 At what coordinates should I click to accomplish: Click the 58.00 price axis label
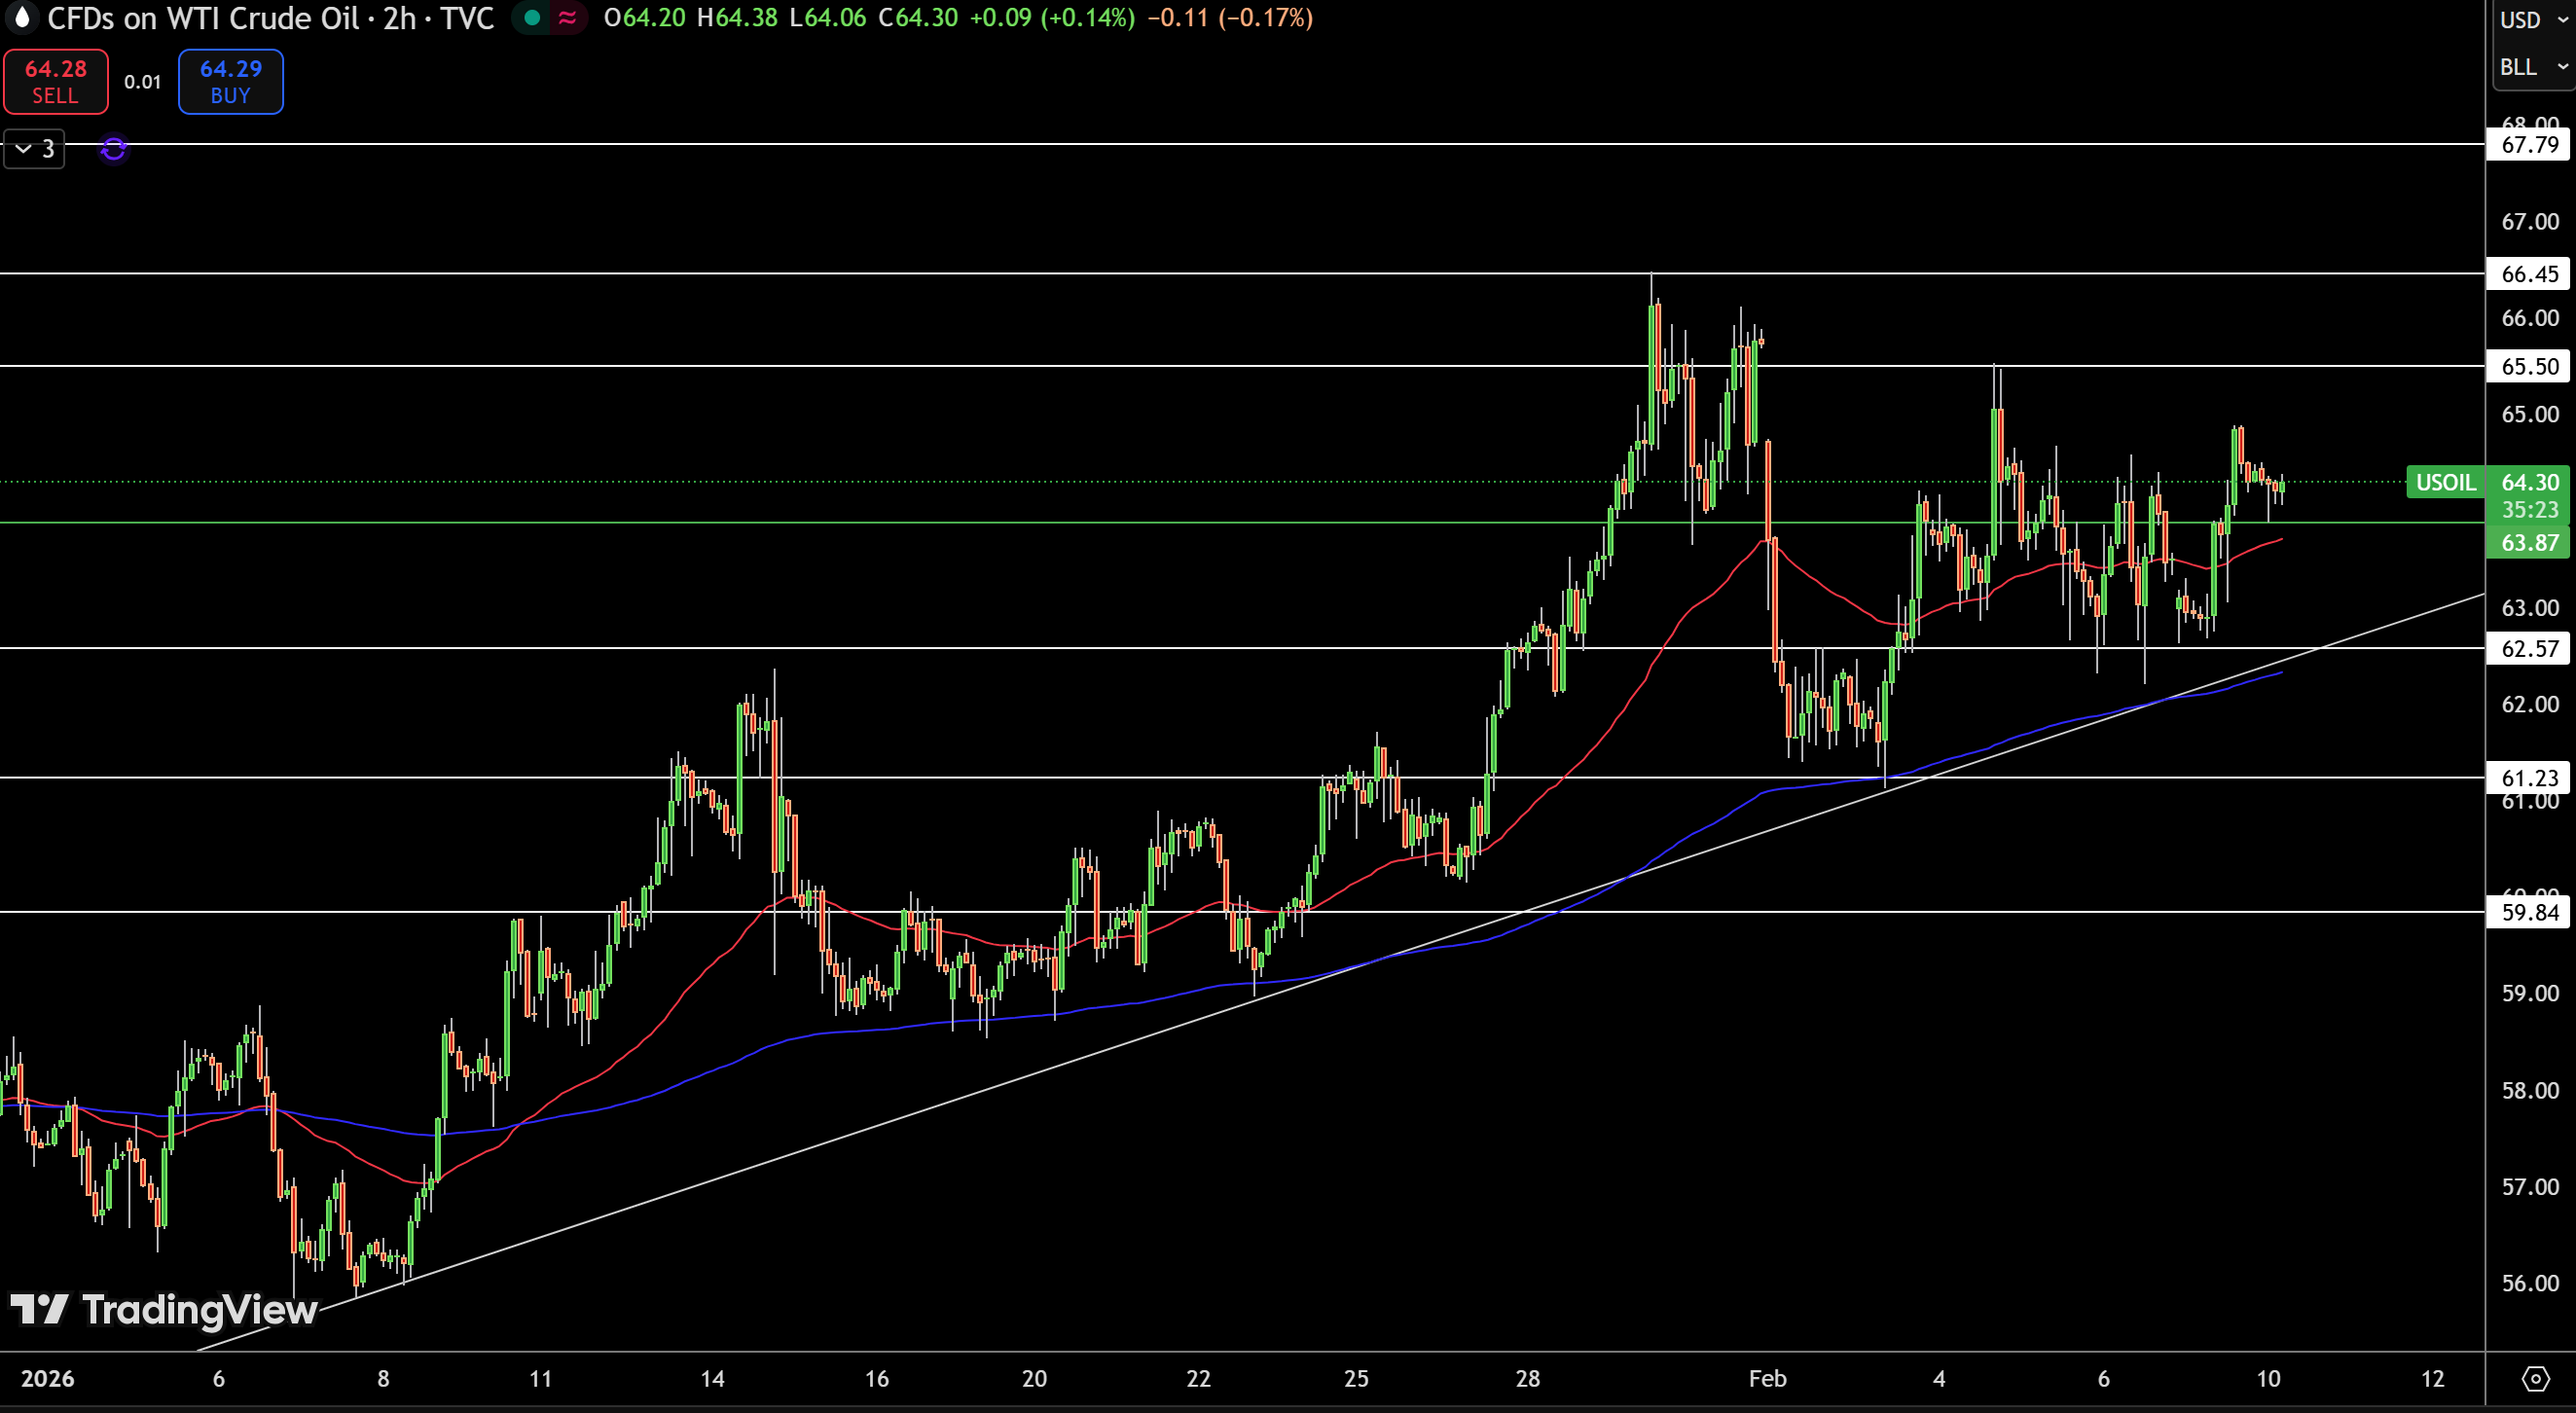[x=2530, y=1091]
